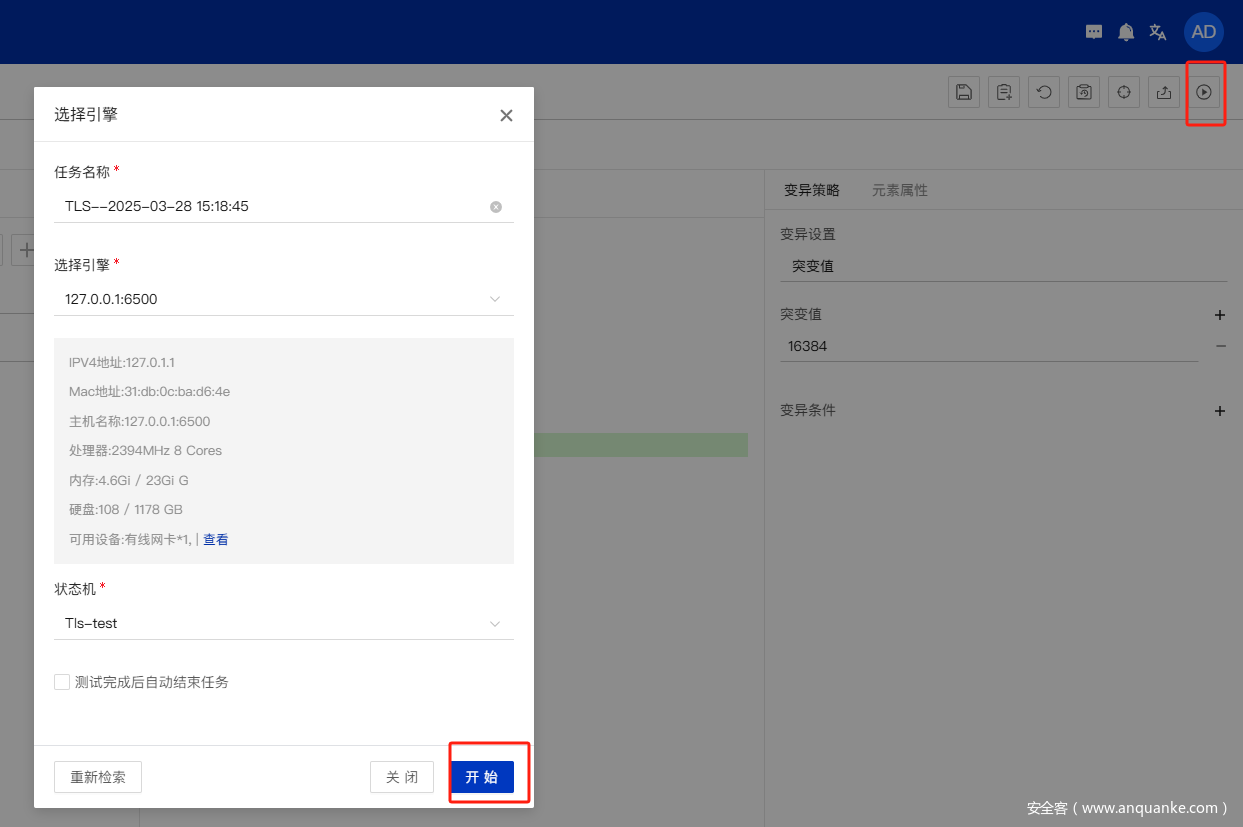The width and height of the screenshot is (1243, 827).
Task: Click the undo arrow toolbar icon
Action: (1043, 92)
